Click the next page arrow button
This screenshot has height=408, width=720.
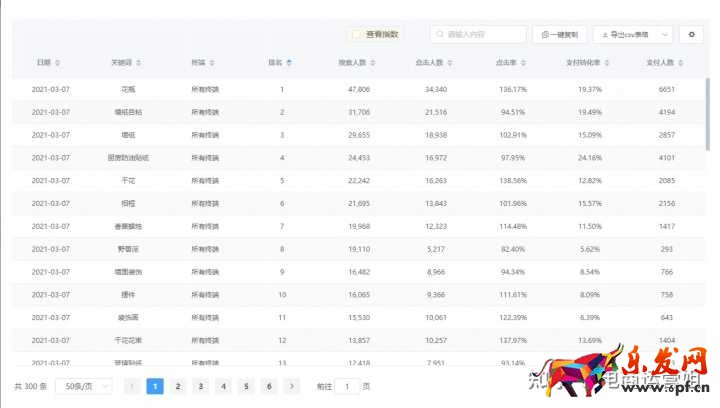pyautogui.click(x=291, y=386)
